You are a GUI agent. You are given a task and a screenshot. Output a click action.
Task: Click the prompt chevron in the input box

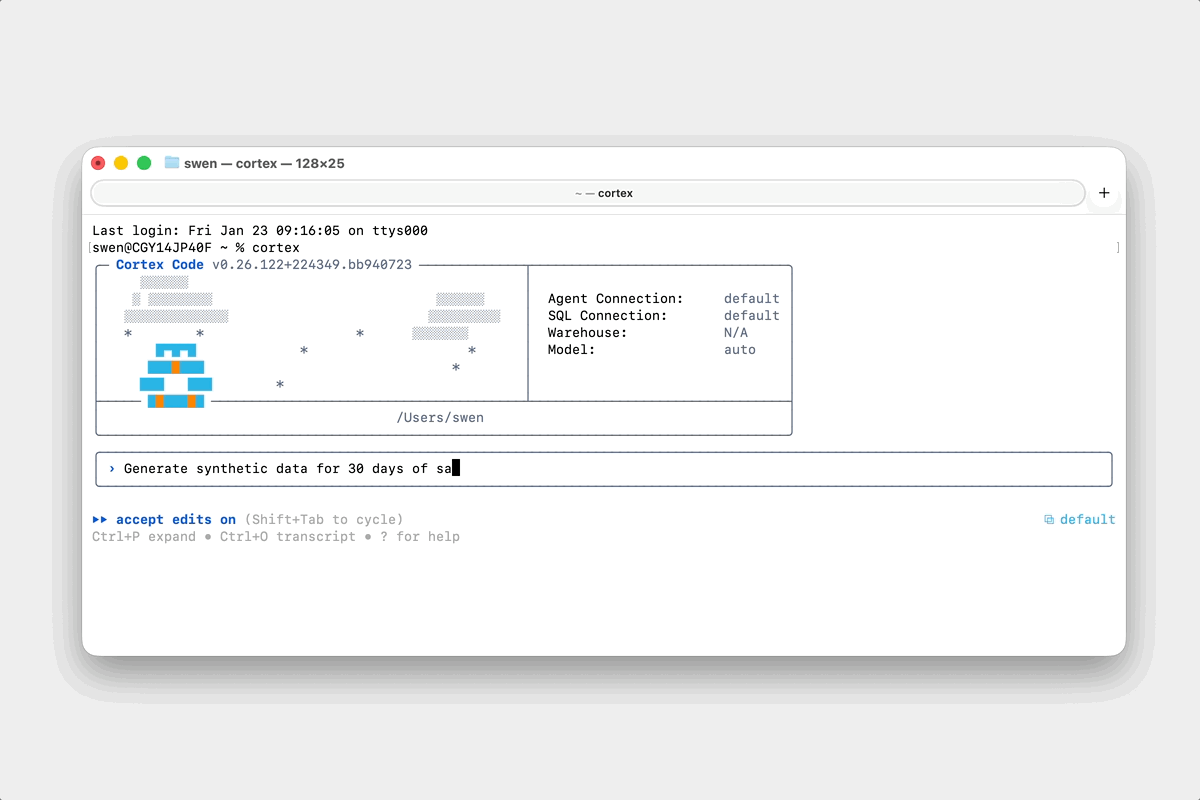[x=112, y=468]
